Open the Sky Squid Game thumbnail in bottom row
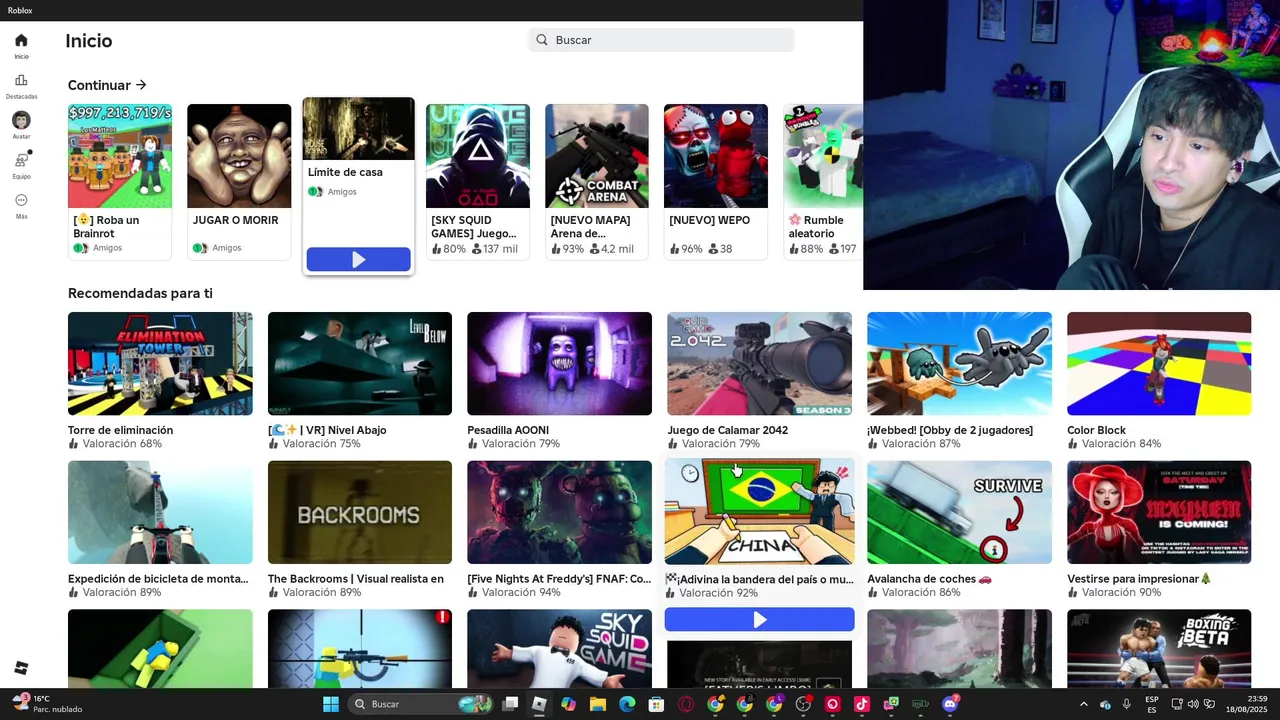The width and height of the screenshot is (1280, 720). coord(559,648)
